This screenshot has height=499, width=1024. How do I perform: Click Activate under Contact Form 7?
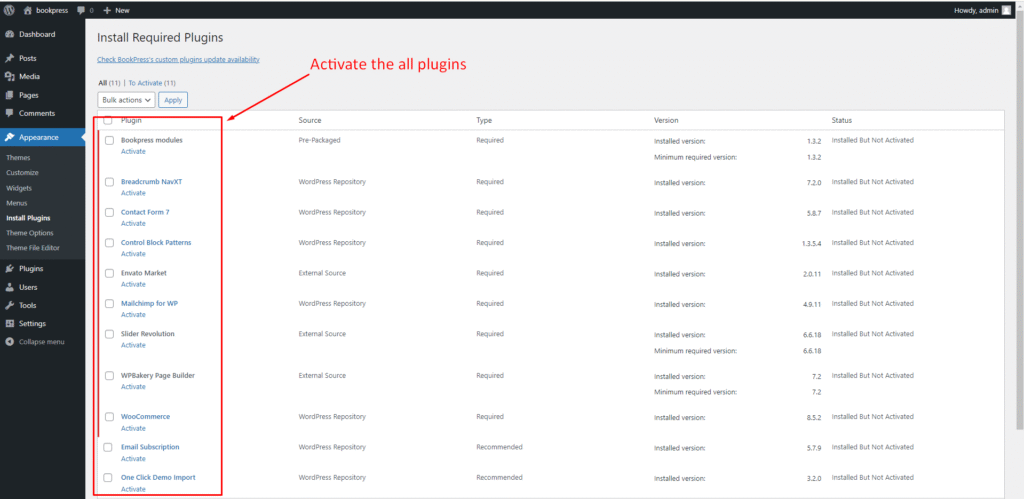133,223
